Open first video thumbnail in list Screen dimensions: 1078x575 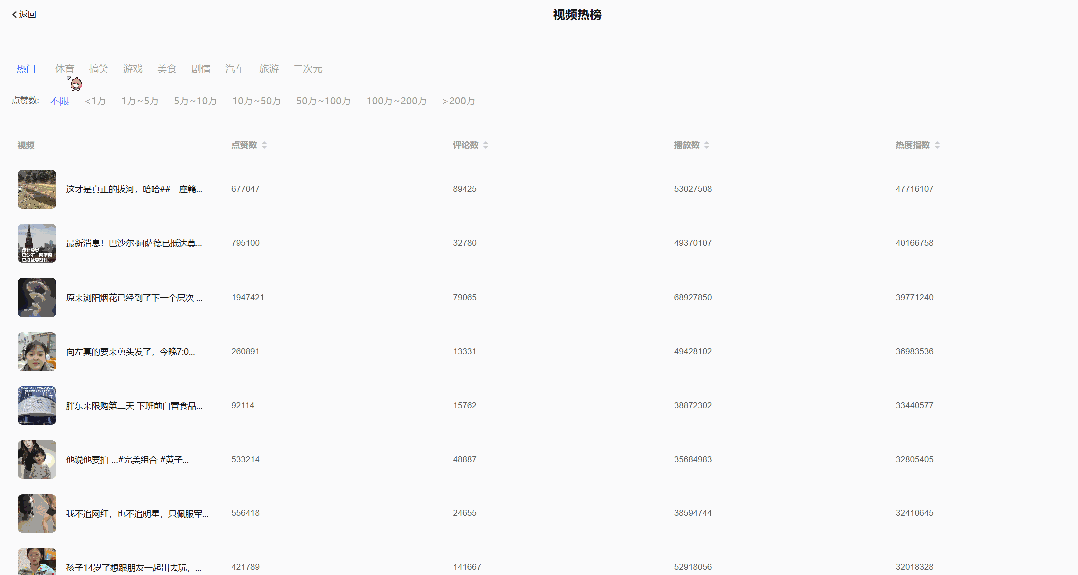(x=37, y=189)
